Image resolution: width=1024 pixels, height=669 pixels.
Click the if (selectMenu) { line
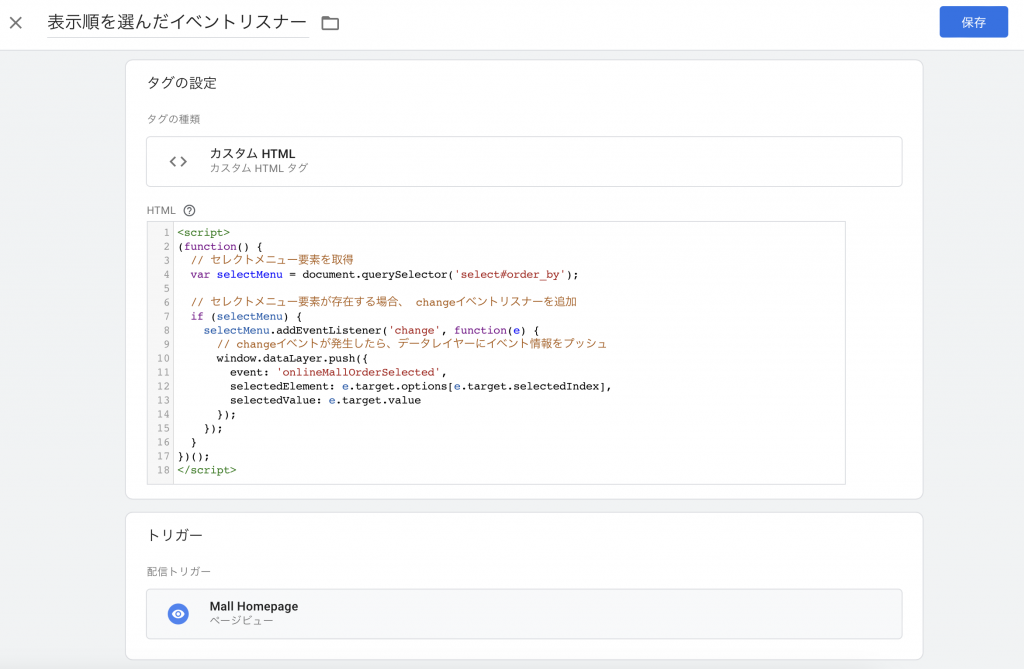pos(246,316)
